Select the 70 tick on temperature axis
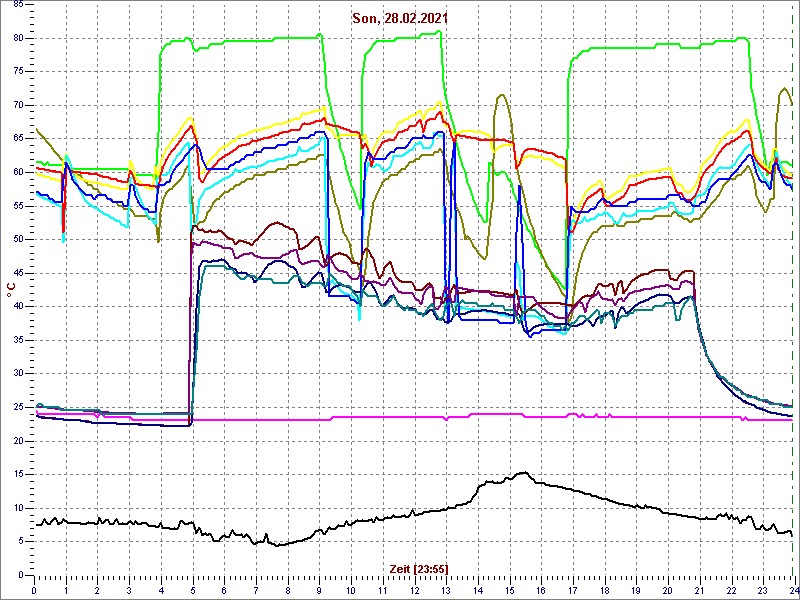Viewport: 800px width, 600px height. coord(18,106)
